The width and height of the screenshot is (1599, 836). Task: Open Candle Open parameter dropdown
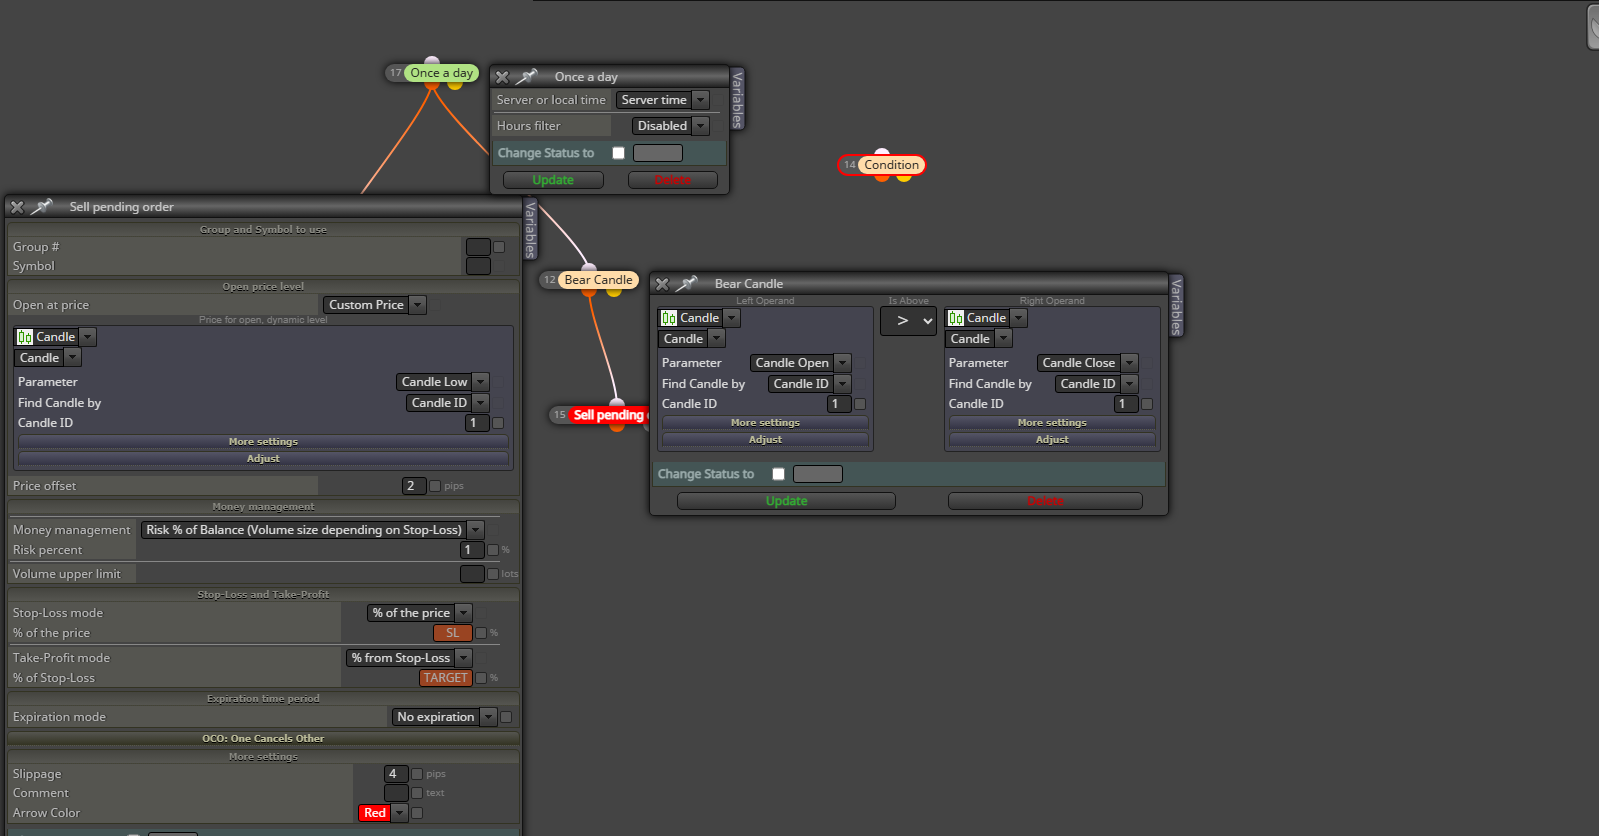(801, 363)
